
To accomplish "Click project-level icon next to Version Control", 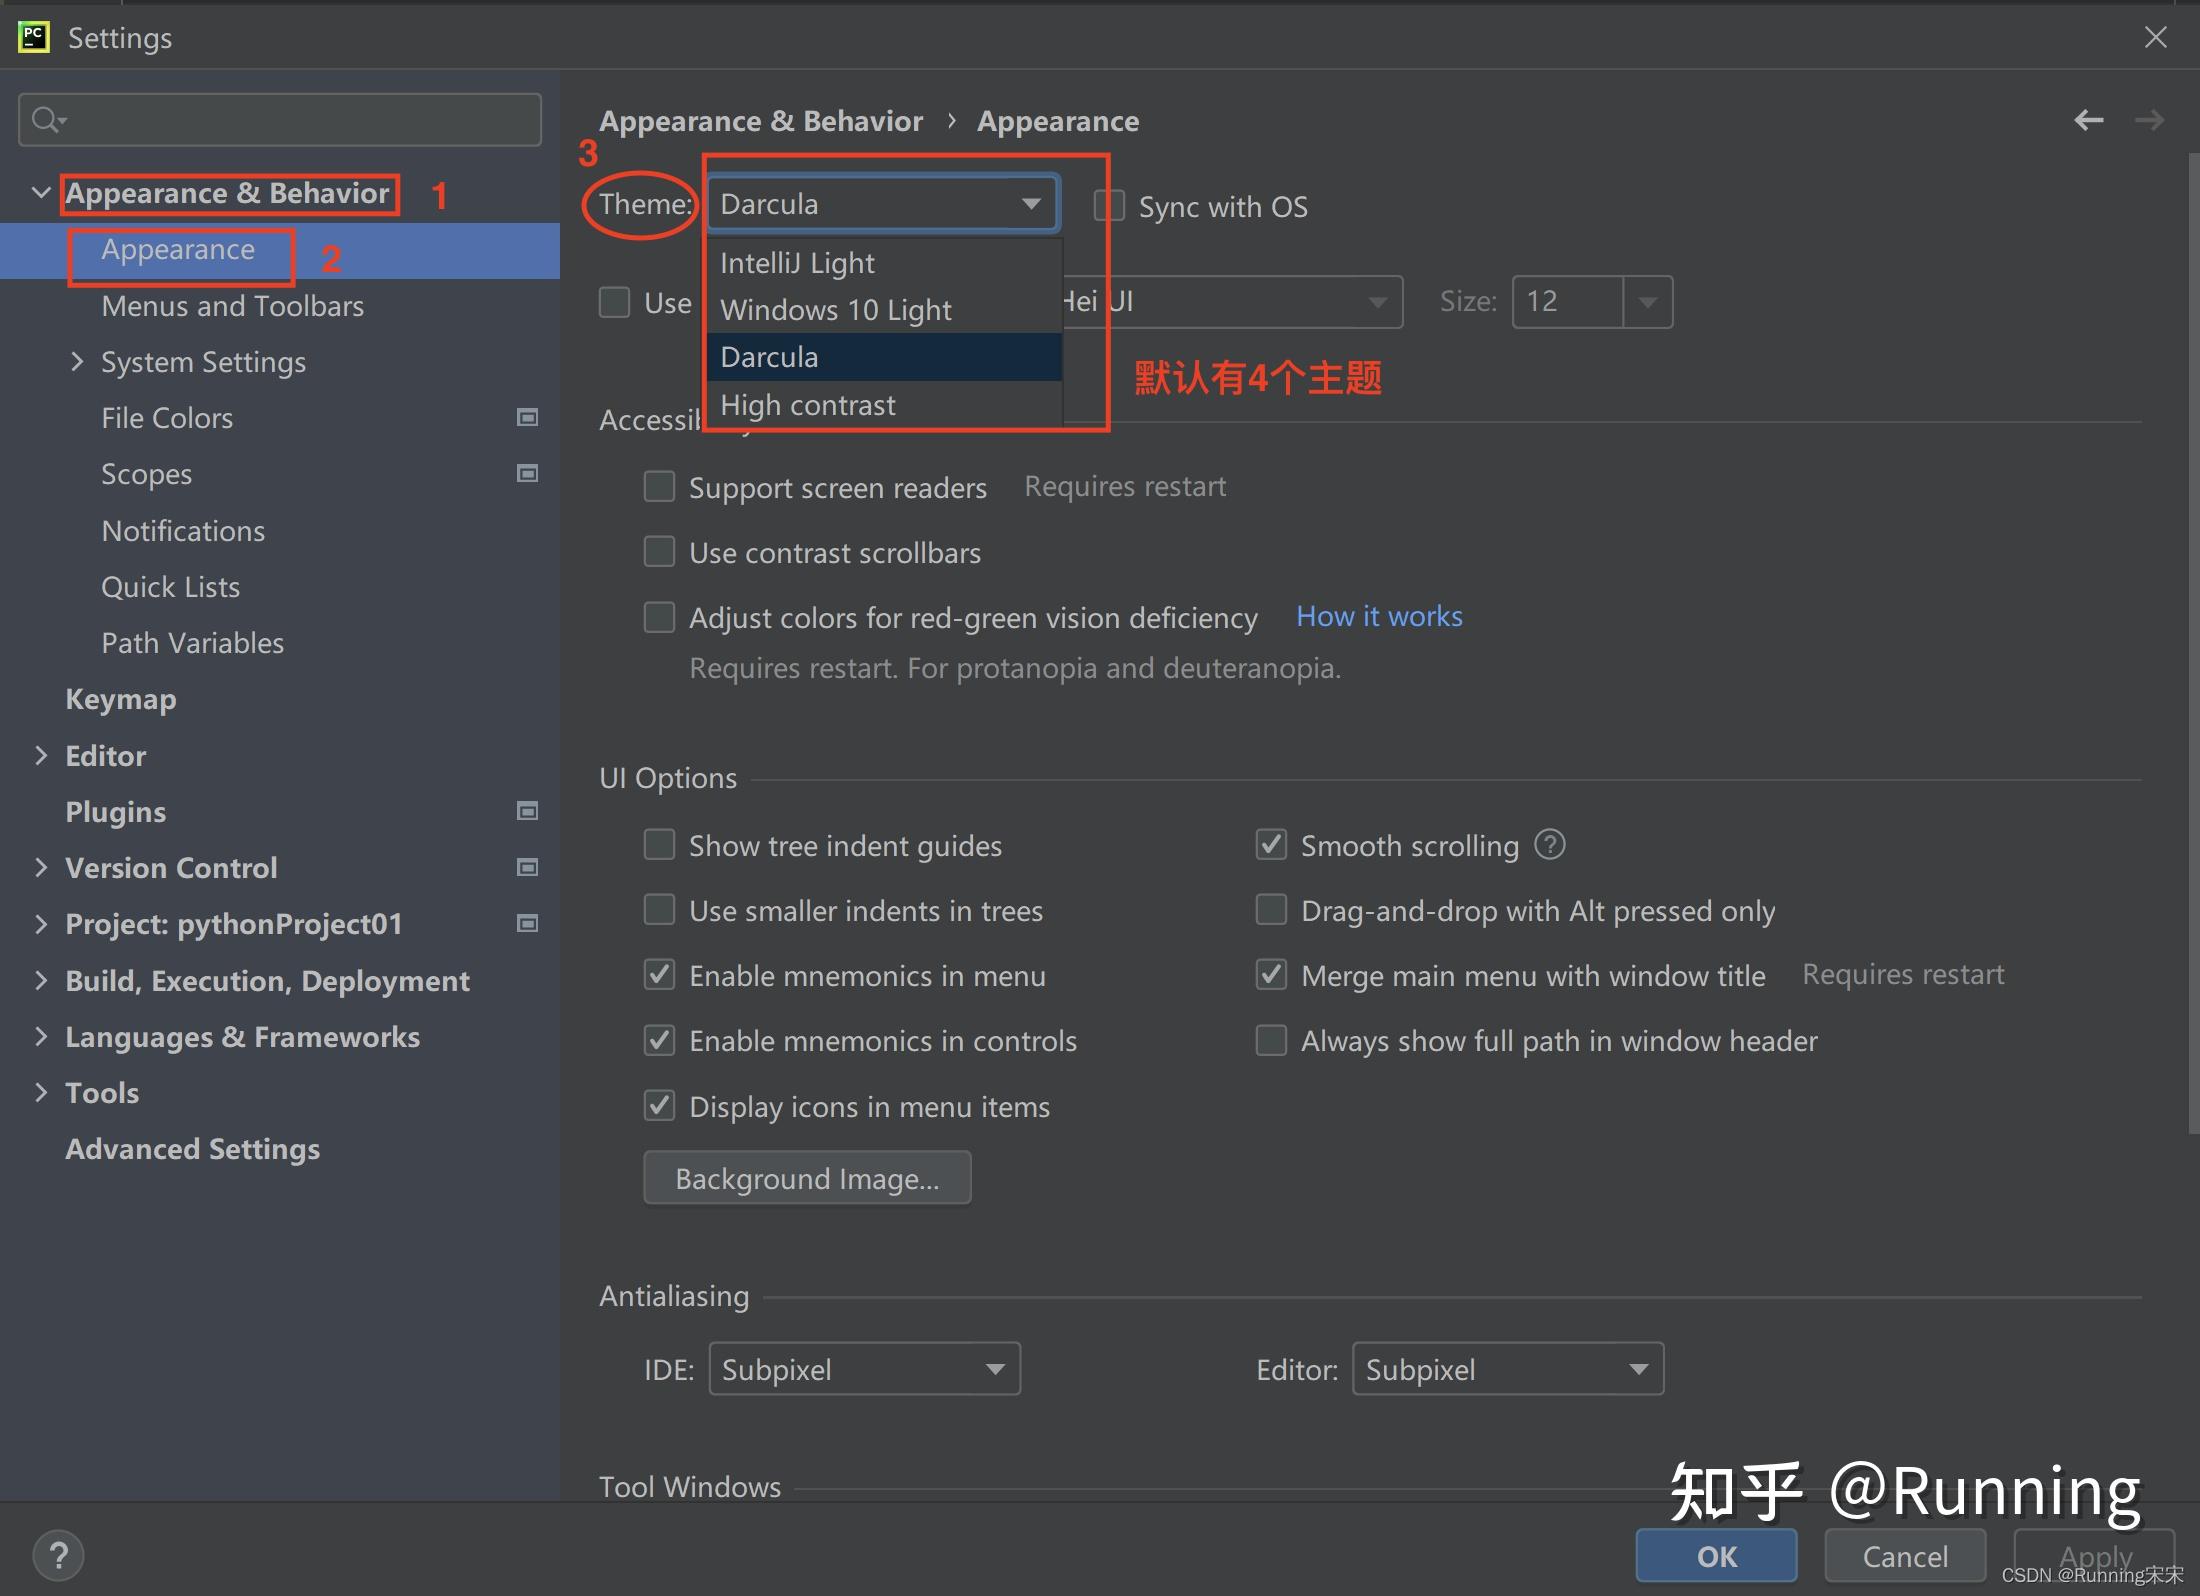I will tap(527, 867).
